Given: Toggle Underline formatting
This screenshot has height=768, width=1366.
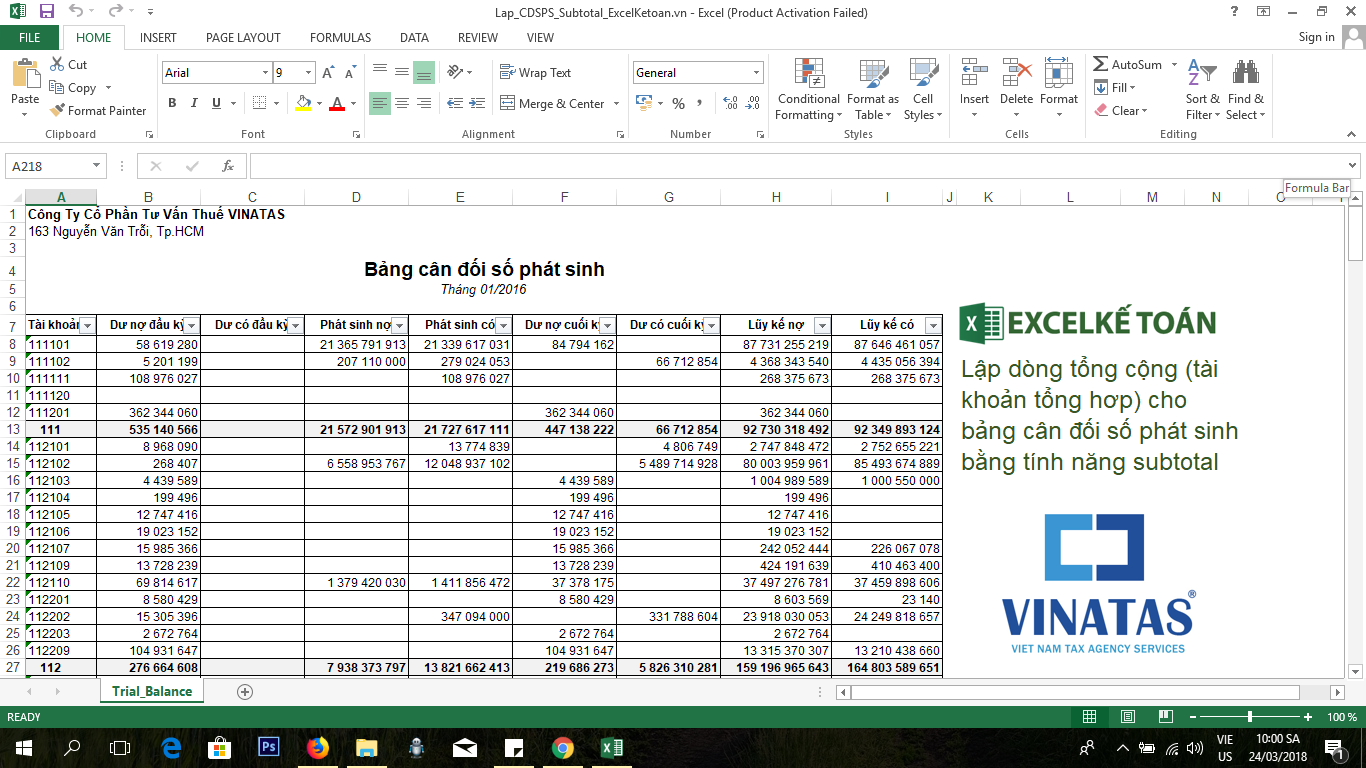Looking at the screenshot, I should click(x=216, y=103).
